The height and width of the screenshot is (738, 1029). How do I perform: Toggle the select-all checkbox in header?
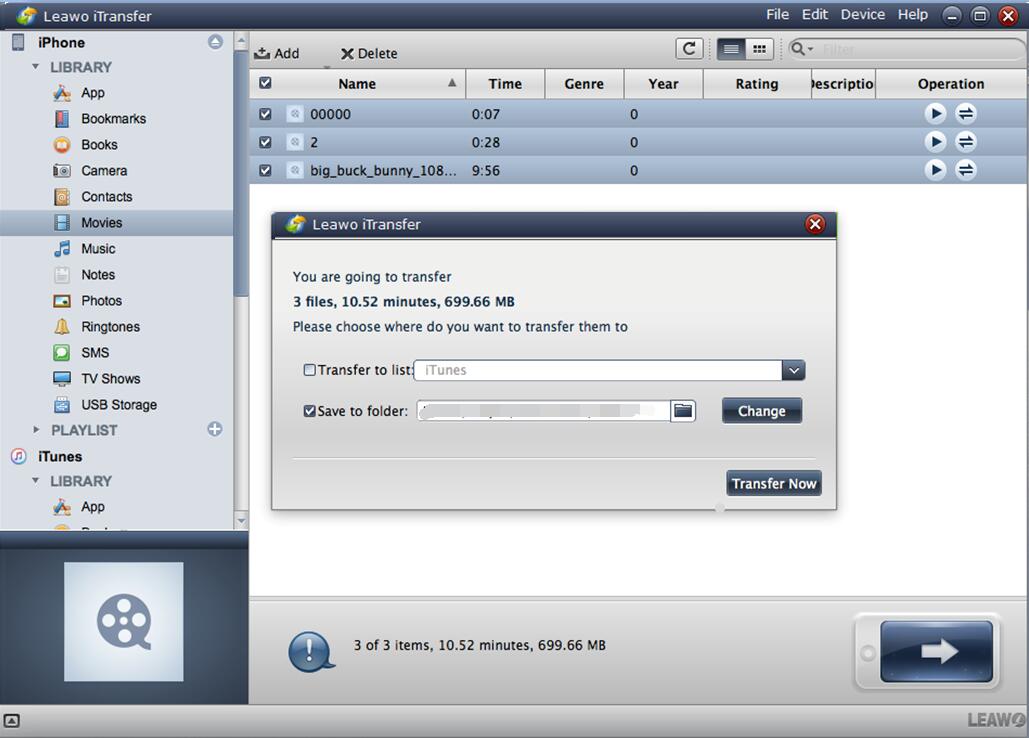point(265,83)
